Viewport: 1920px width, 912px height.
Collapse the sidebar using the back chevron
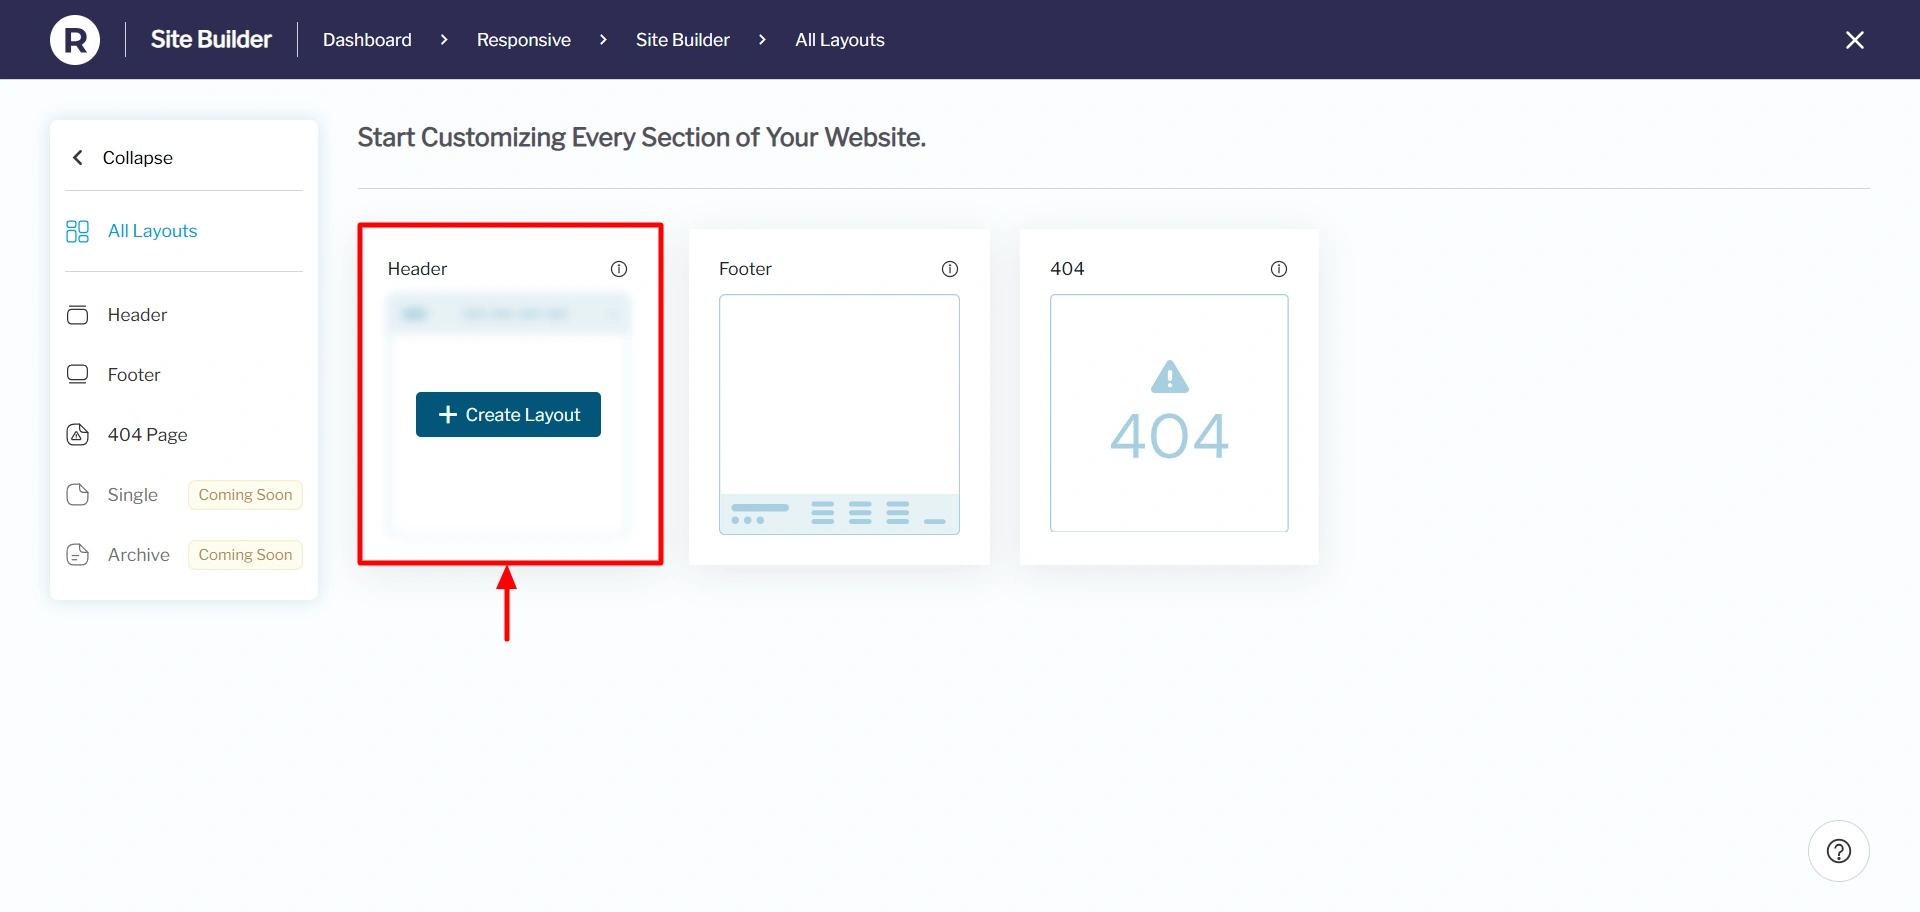tap(78, 158)
